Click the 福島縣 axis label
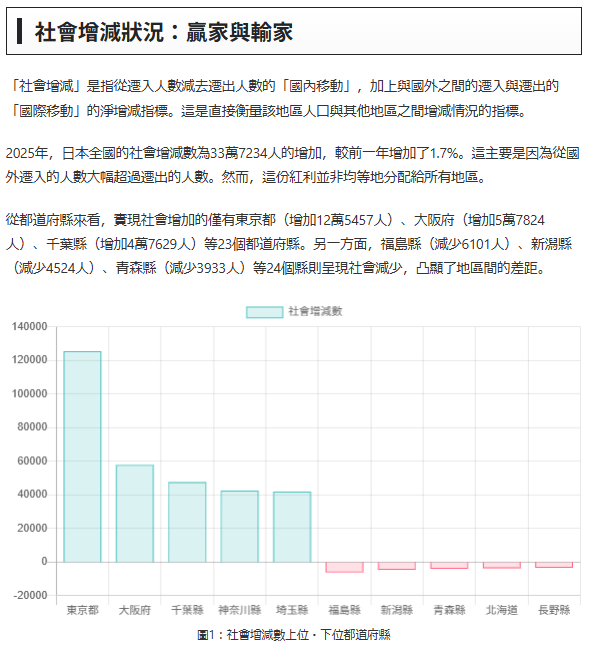 tap(344, 610)
